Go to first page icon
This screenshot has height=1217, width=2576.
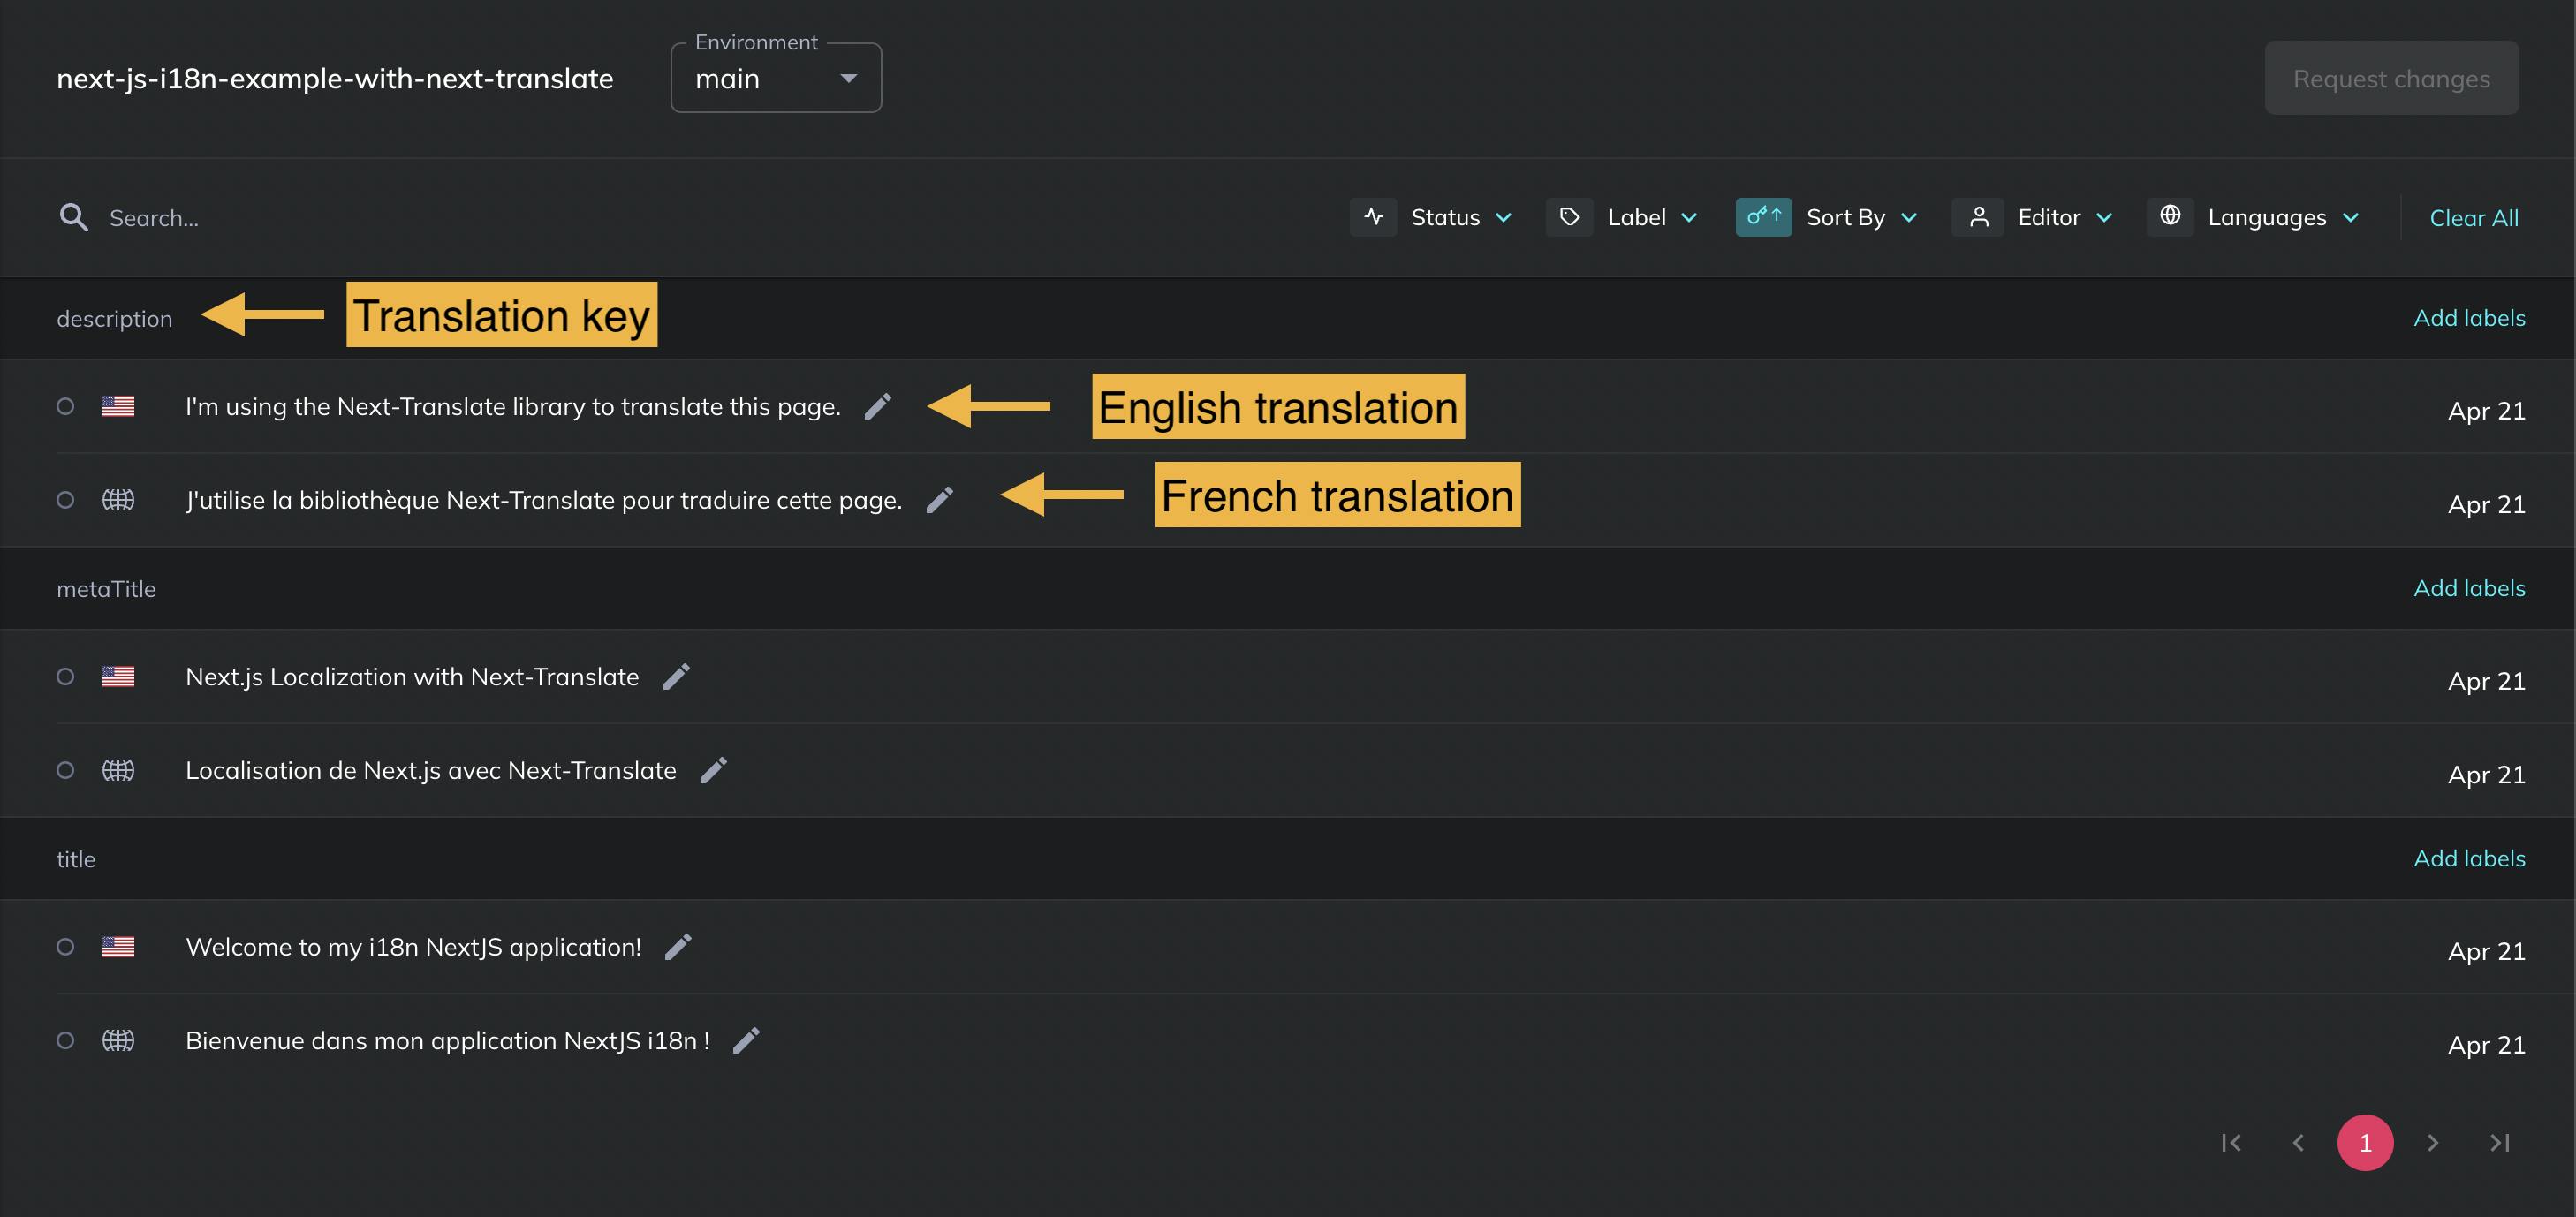(x=2231, y=1142)
